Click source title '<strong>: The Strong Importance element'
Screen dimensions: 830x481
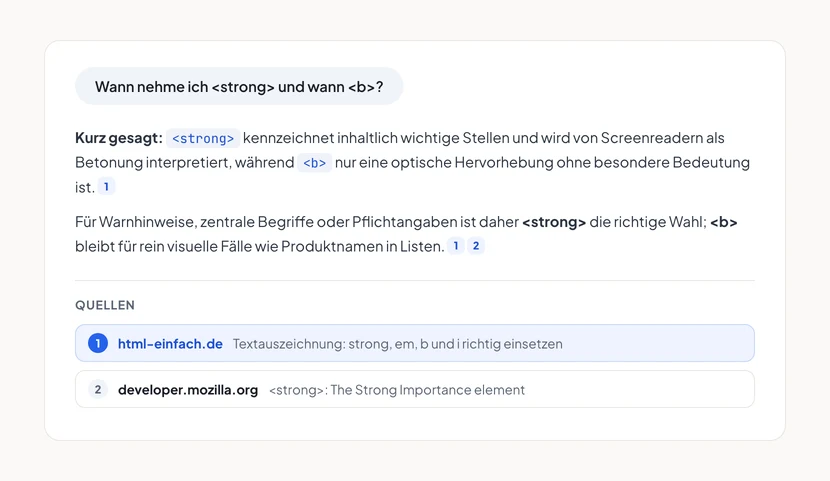click(x=397, y=390)
